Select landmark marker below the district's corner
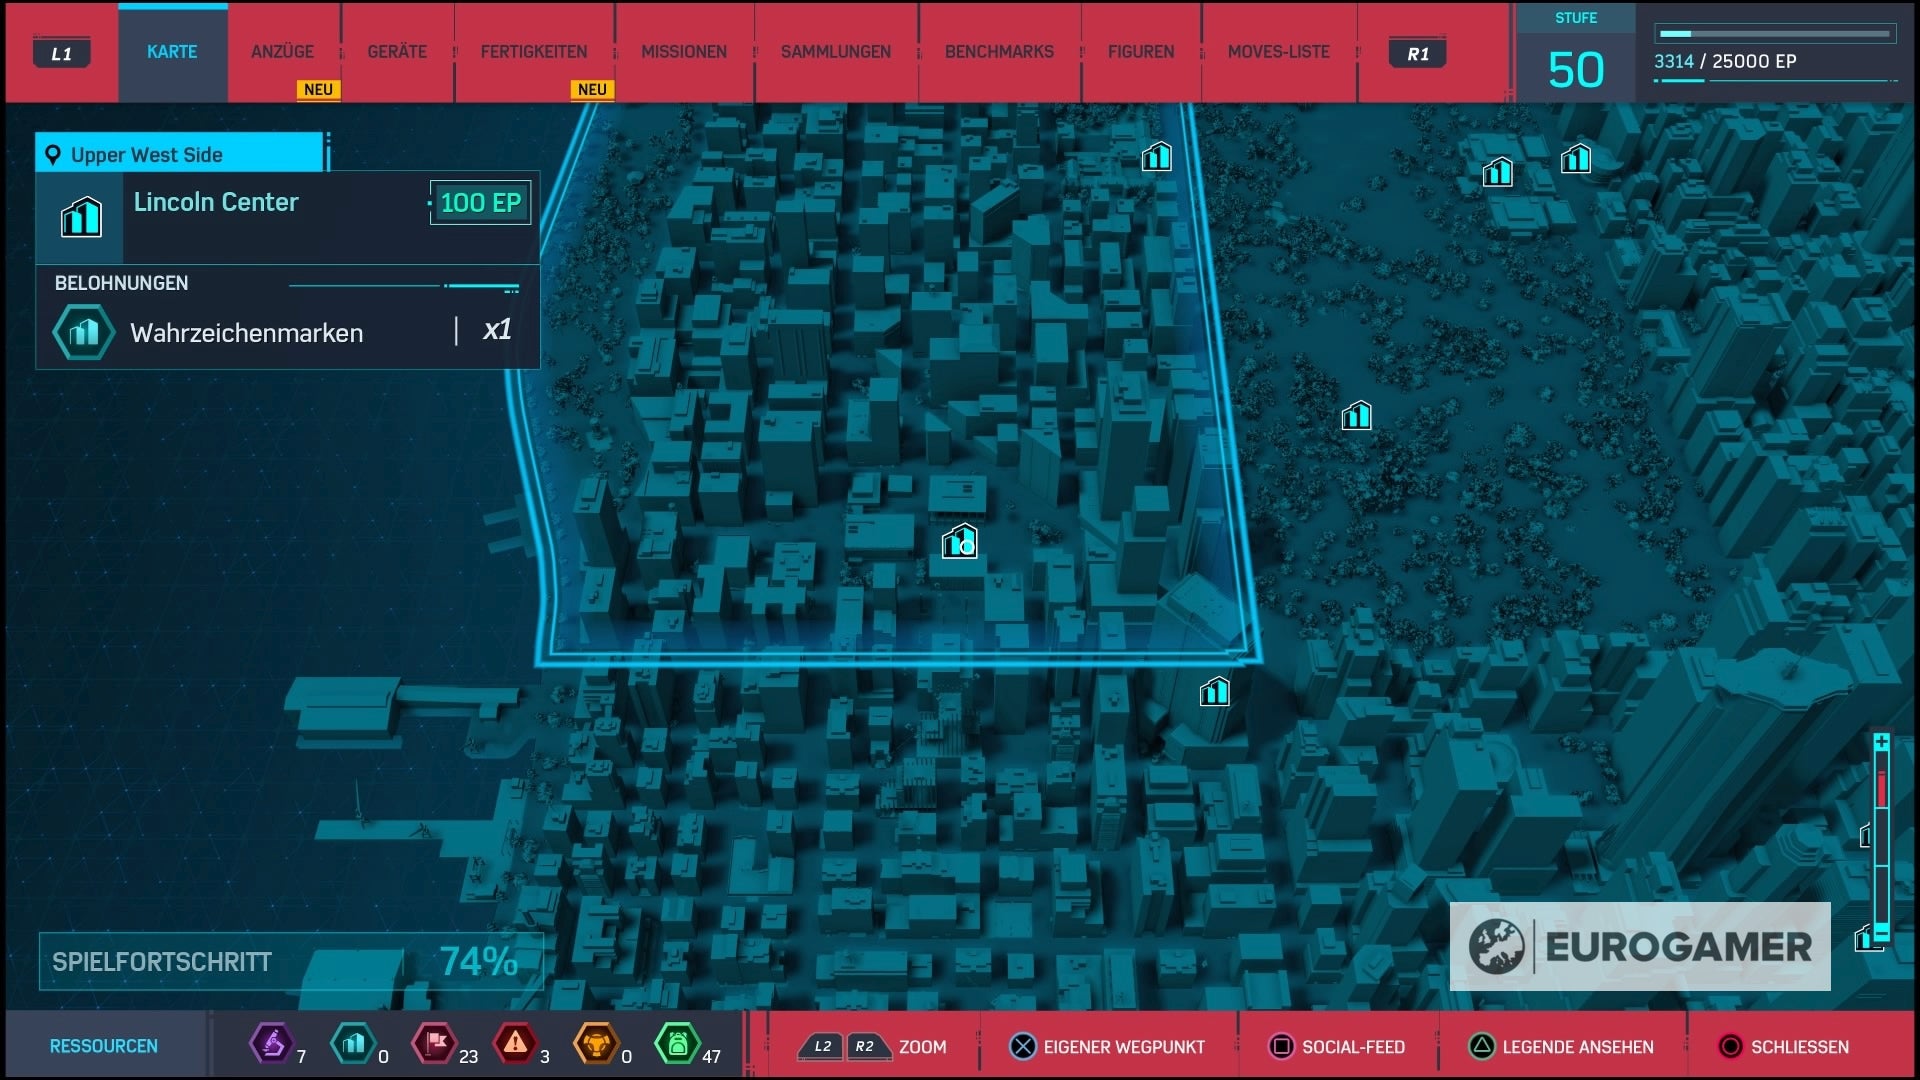 [x=1215, y=691]
